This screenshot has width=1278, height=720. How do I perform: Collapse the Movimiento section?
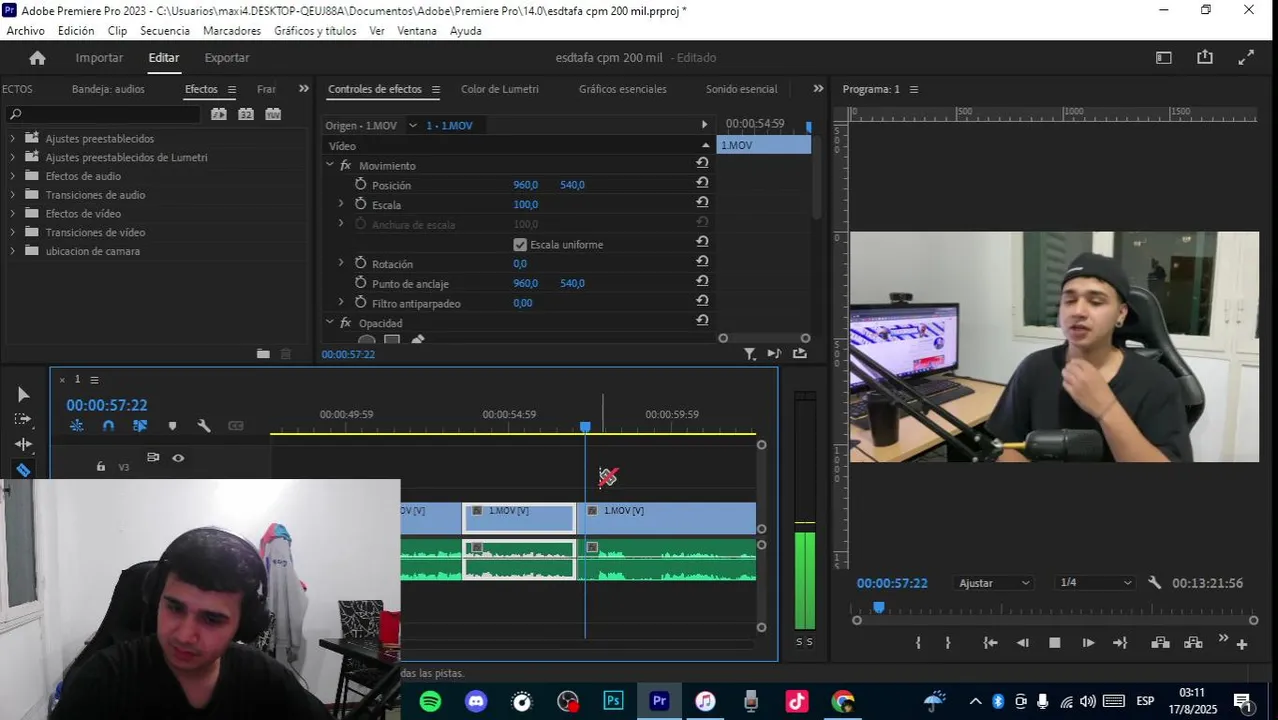[330, 165]
